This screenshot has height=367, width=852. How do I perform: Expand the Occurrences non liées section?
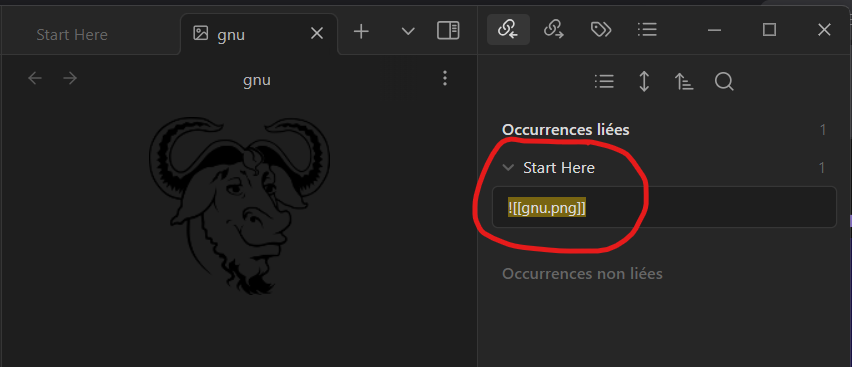point(582,273)
